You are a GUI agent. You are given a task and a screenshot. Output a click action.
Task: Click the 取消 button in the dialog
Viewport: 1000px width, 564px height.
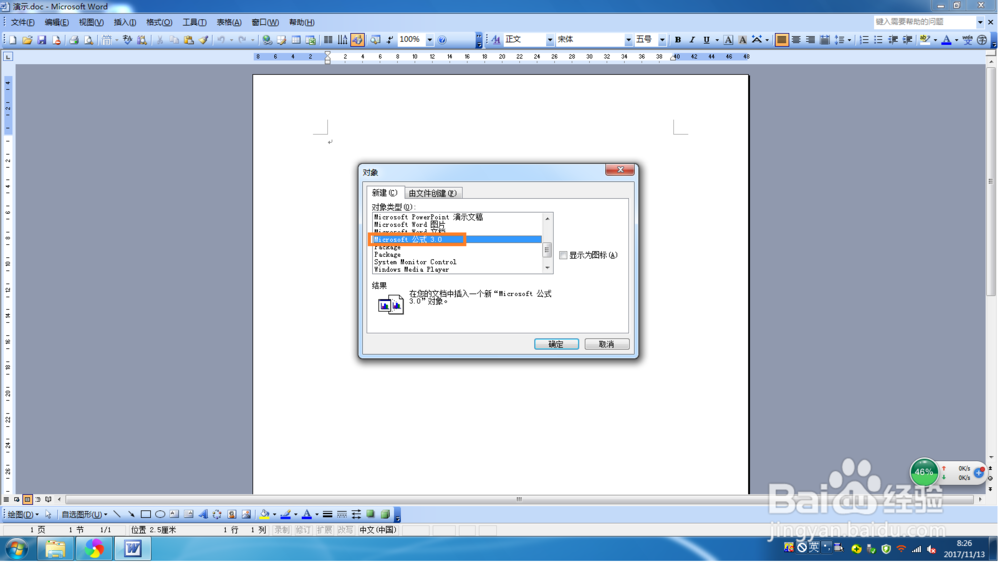pos(607,345)
